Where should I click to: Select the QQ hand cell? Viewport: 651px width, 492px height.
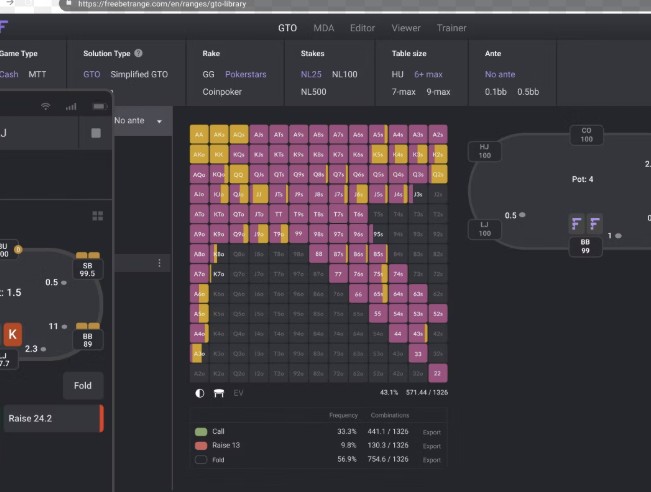coord(239,174)
